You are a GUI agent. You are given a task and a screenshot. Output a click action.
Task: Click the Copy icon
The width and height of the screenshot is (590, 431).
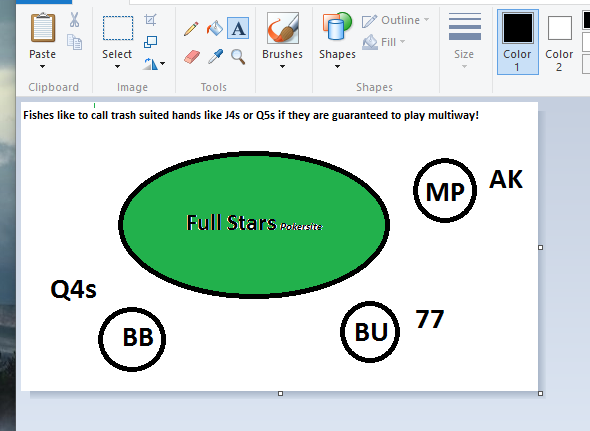(x=75, y=42)
